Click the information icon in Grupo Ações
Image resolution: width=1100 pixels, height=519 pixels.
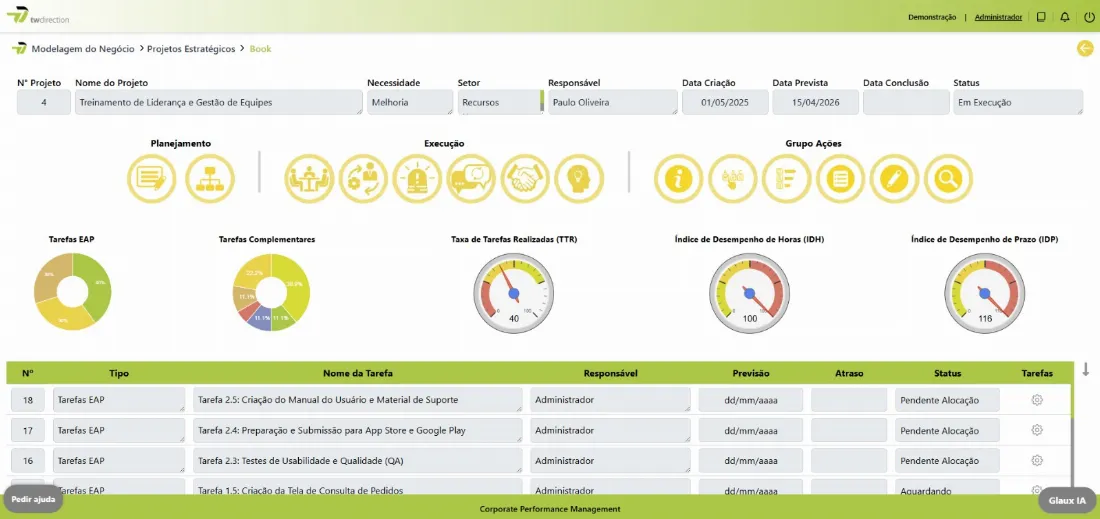(x=678, y=178)
